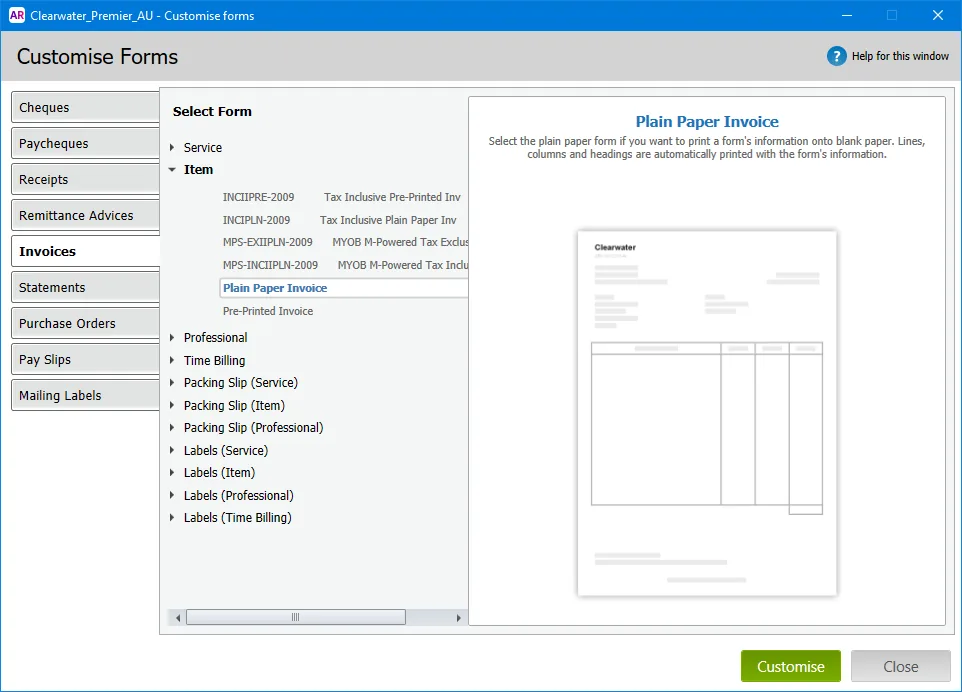Click 'Tax Inclusive Pre-Printed Inv' description text
962x692 pixels.
tap(392, 197)
